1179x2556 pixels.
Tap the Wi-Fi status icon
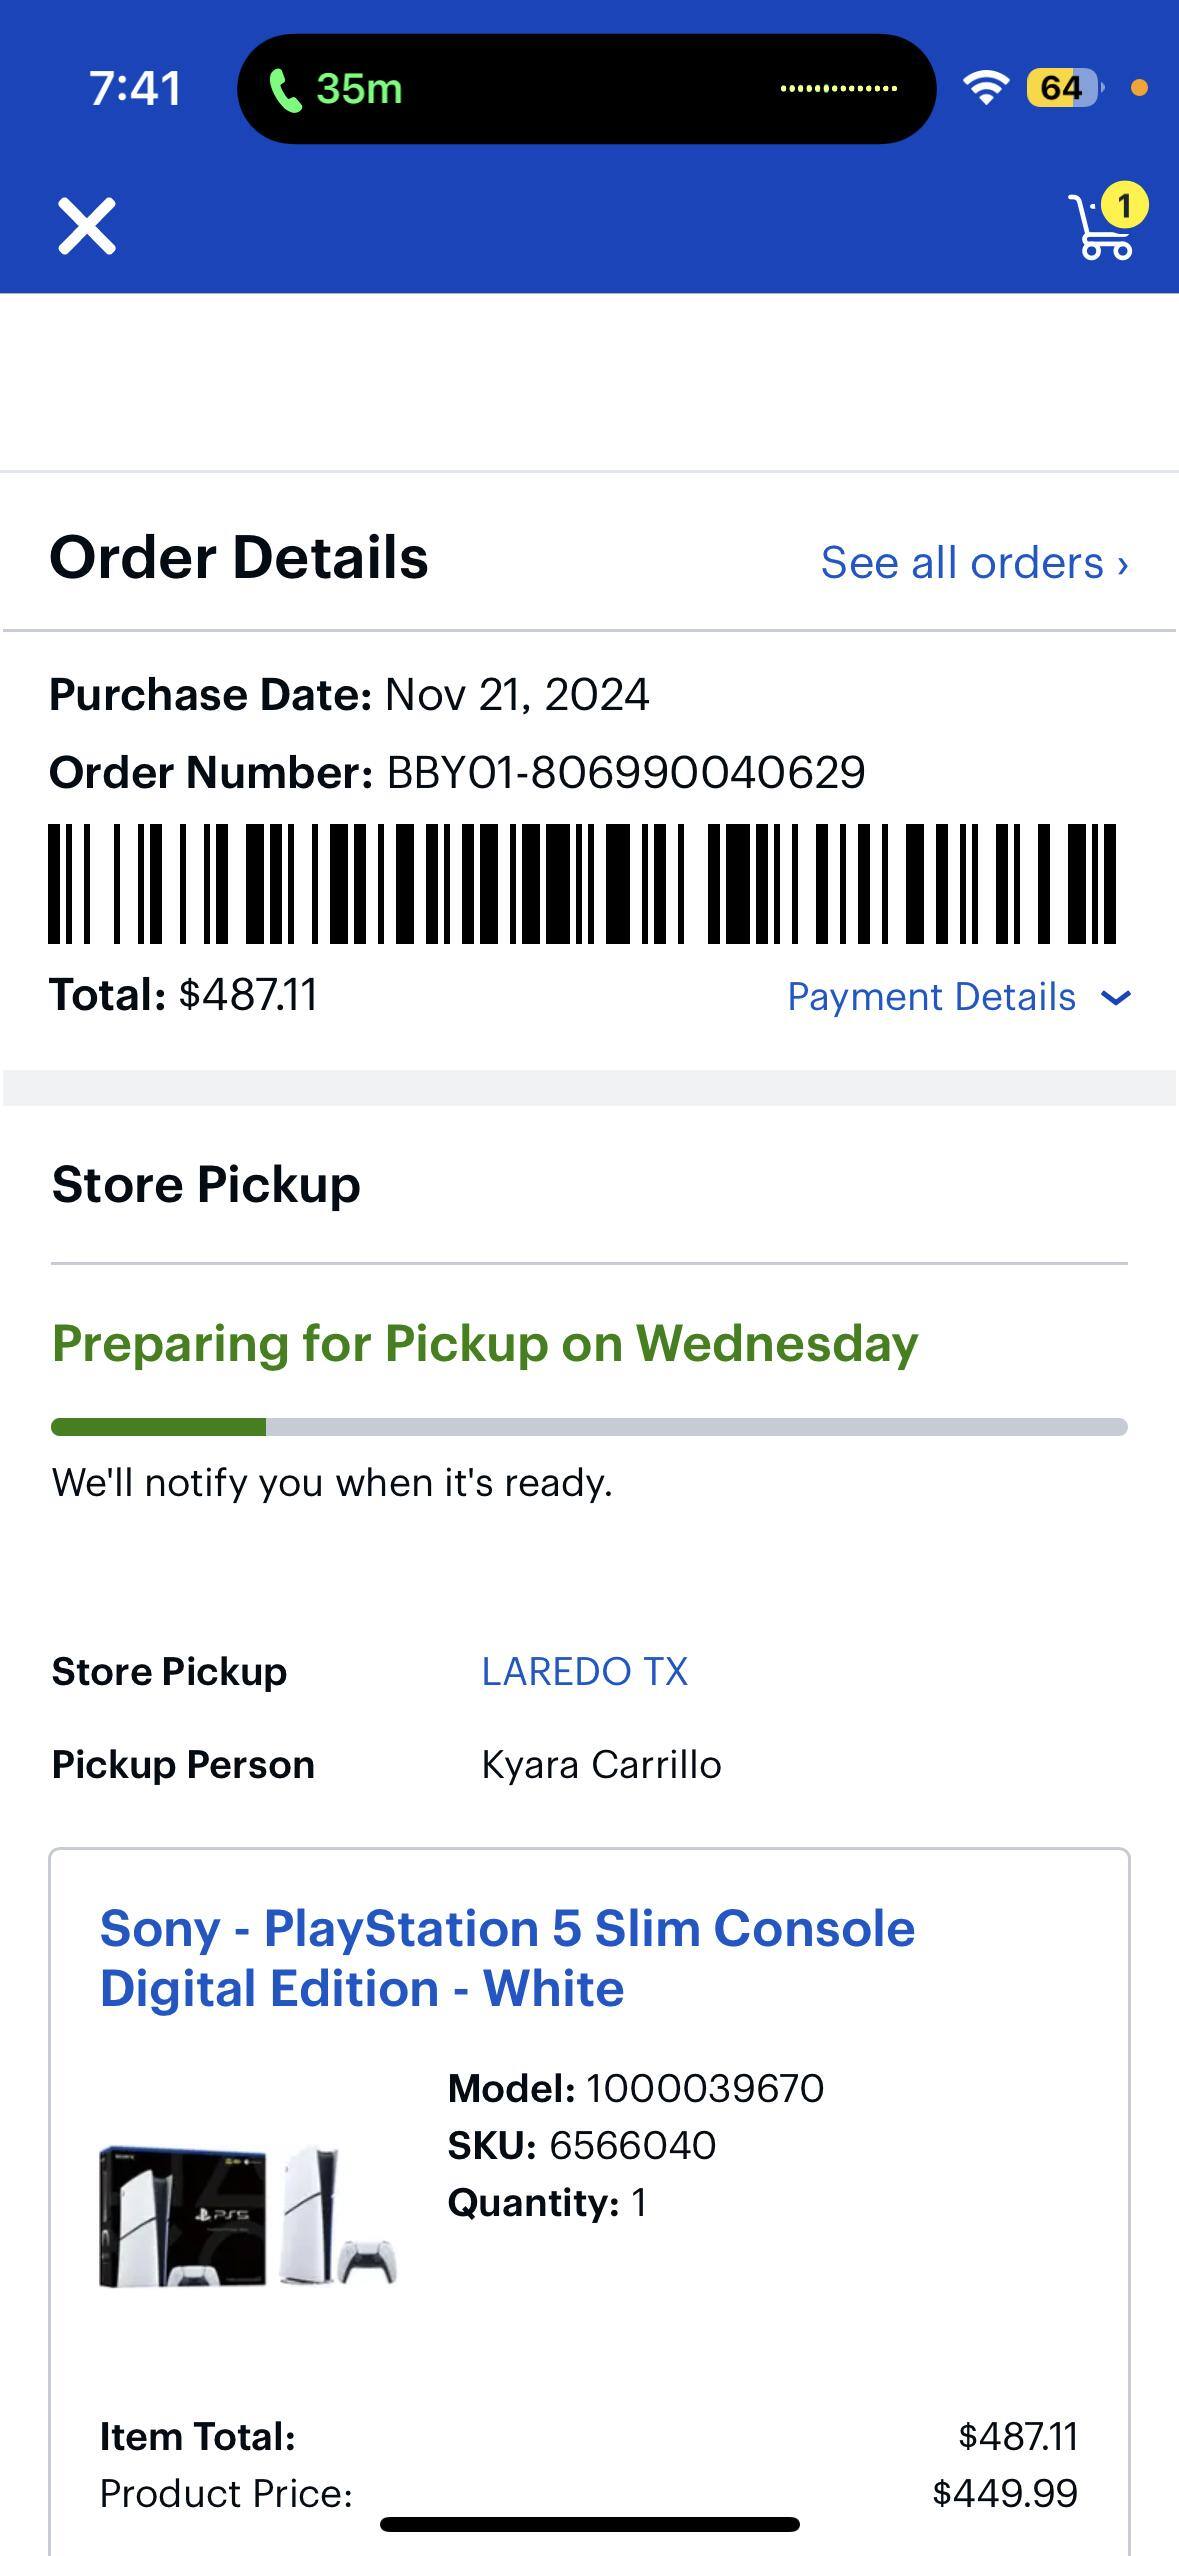tap(986, 89)
